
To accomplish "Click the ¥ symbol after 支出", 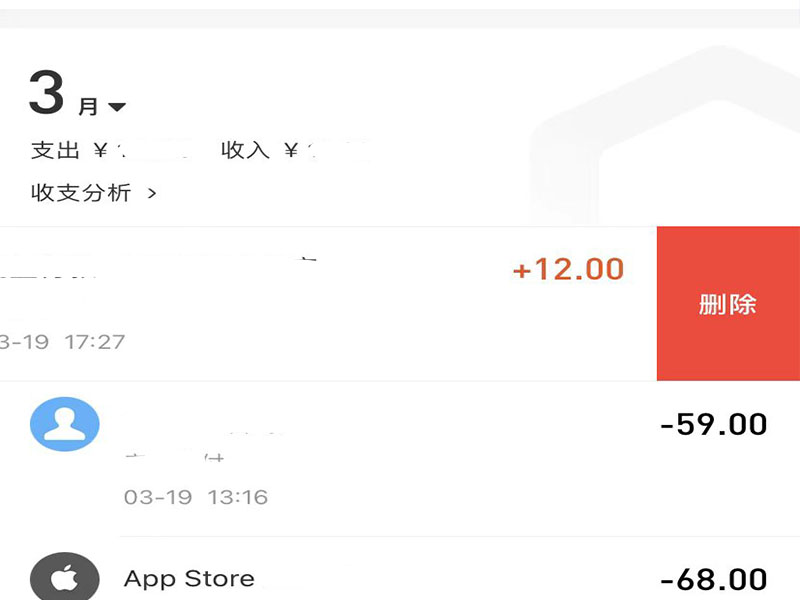I will click(100, 152).
